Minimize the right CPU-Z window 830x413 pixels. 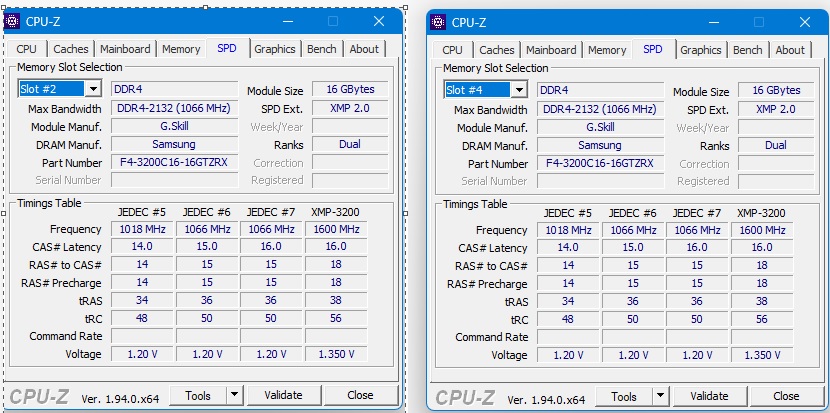[714, 22]
